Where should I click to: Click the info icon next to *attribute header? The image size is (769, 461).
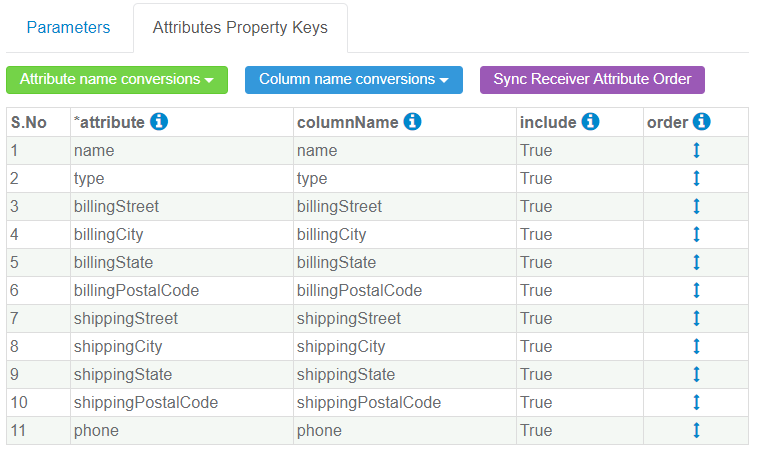tap(159, 121)
